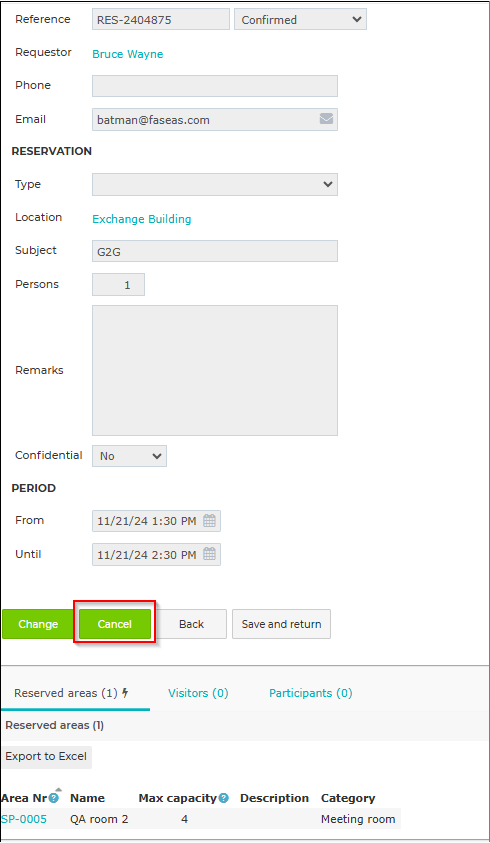Click the Reserved areas (1) subheading

(x=54, y=725)
